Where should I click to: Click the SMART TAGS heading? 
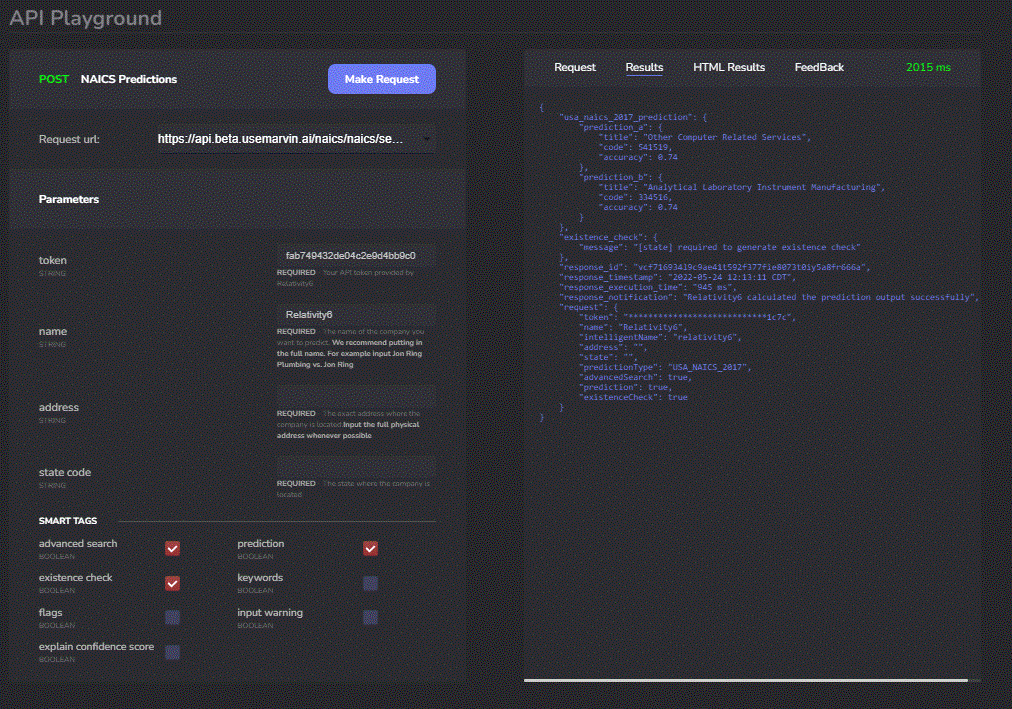(x=68, y=521)
